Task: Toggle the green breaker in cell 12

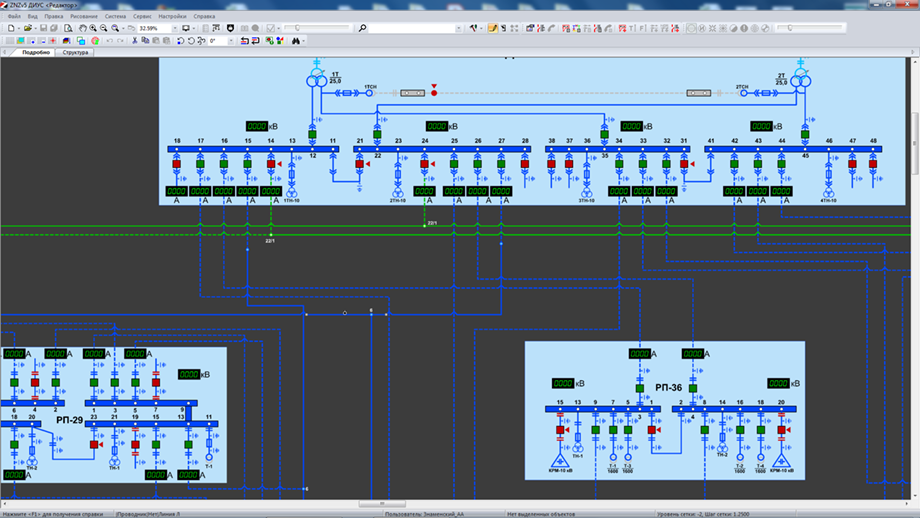Action: [312, 134]
